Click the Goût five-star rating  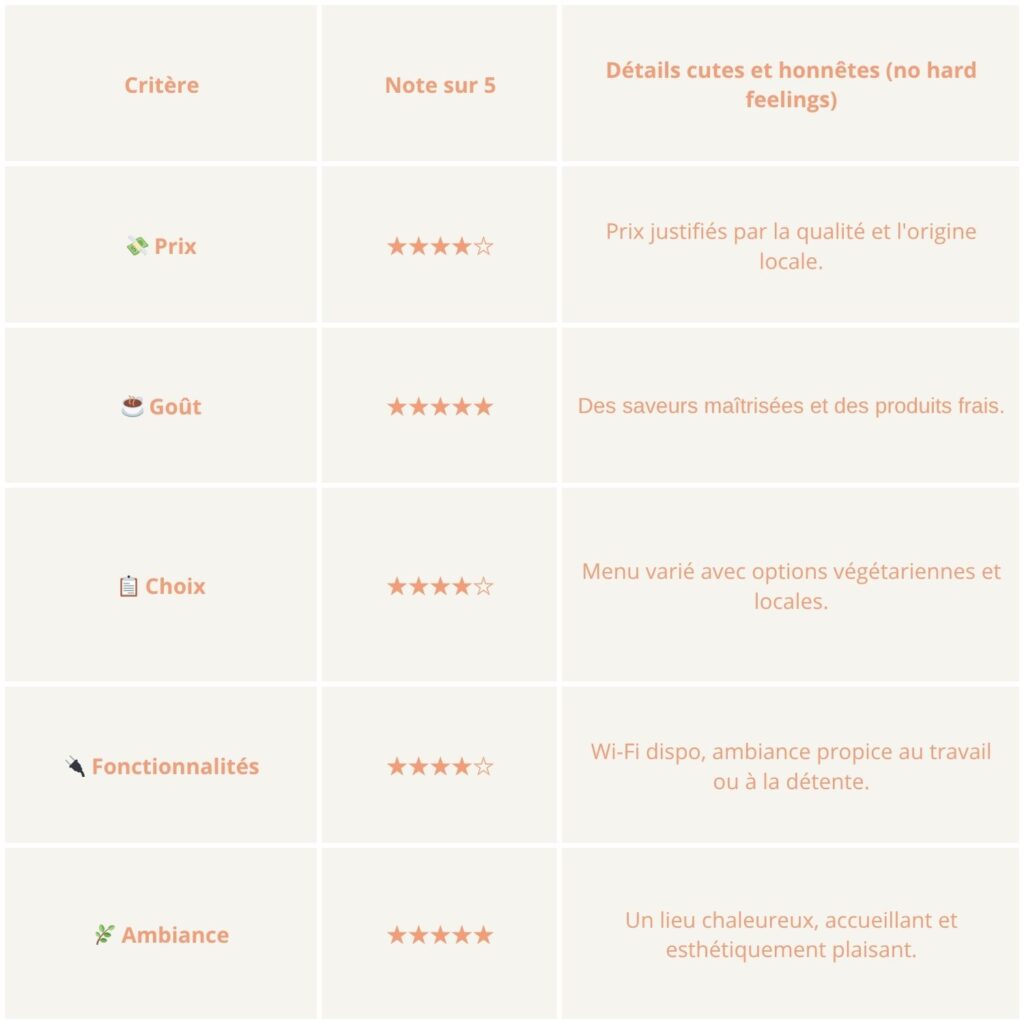(440, 406)
